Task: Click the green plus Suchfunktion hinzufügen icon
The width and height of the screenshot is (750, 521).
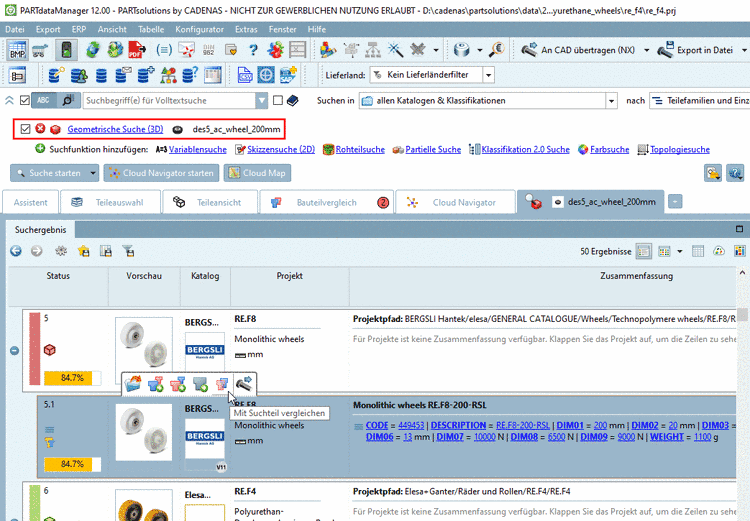Action: point(40,149)
